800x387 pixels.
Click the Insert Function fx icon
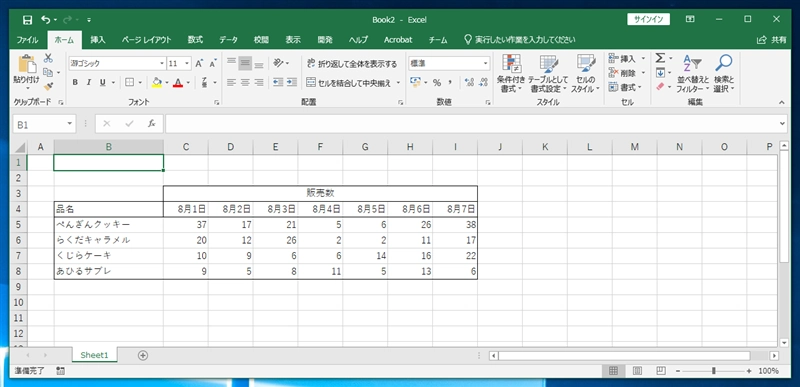152,123
